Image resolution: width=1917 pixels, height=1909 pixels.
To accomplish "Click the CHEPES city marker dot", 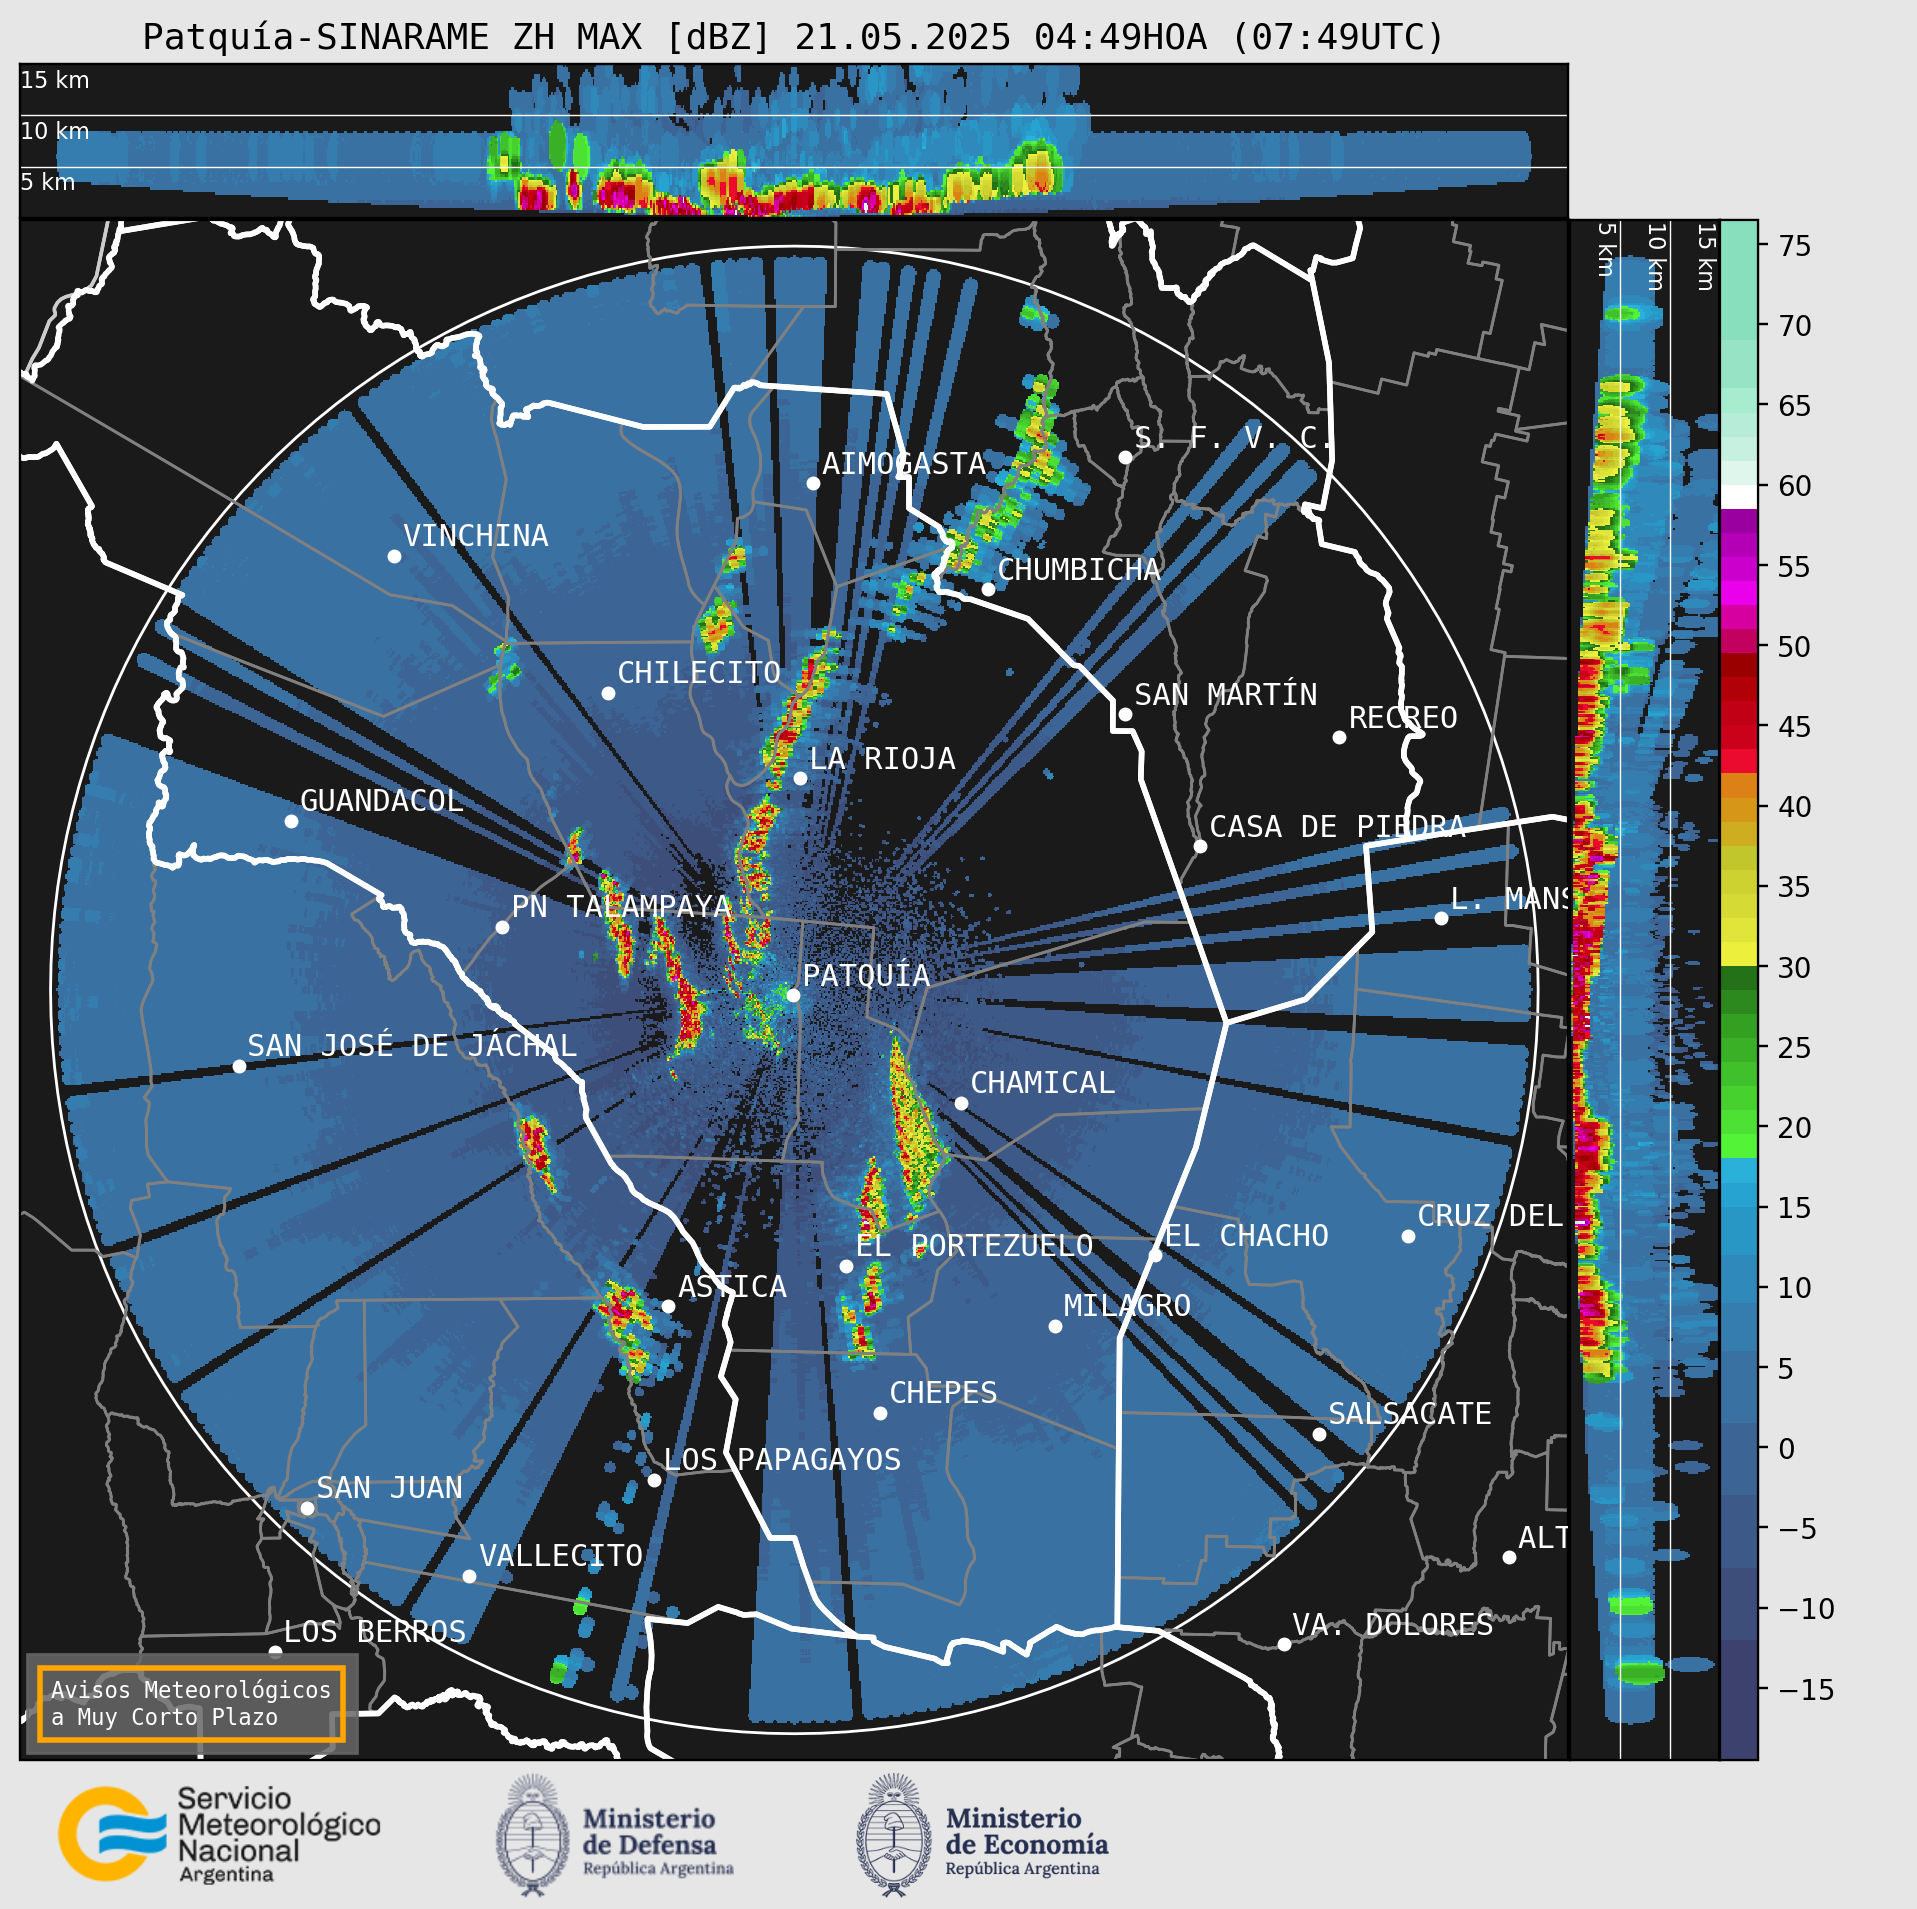I will [880, 1413].
